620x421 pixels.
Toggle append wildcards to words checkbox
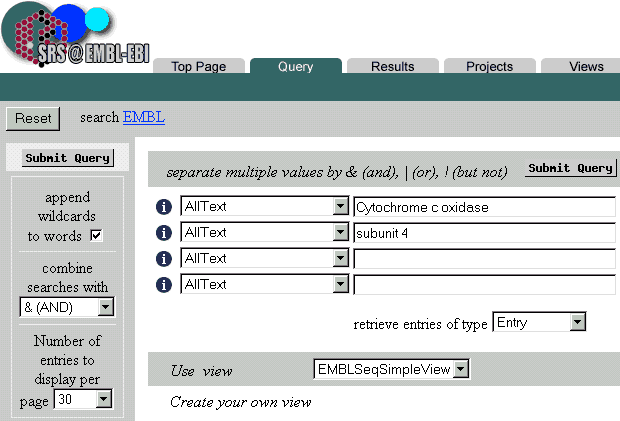click(96, 236)
